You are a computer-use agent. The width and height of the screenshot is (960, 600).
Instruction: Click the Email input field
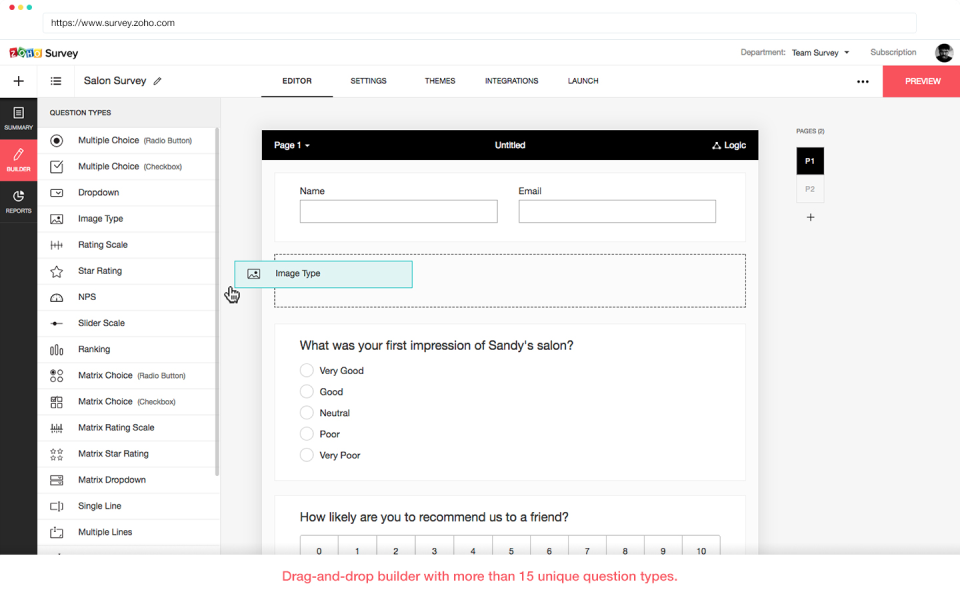tap(617, 211)
